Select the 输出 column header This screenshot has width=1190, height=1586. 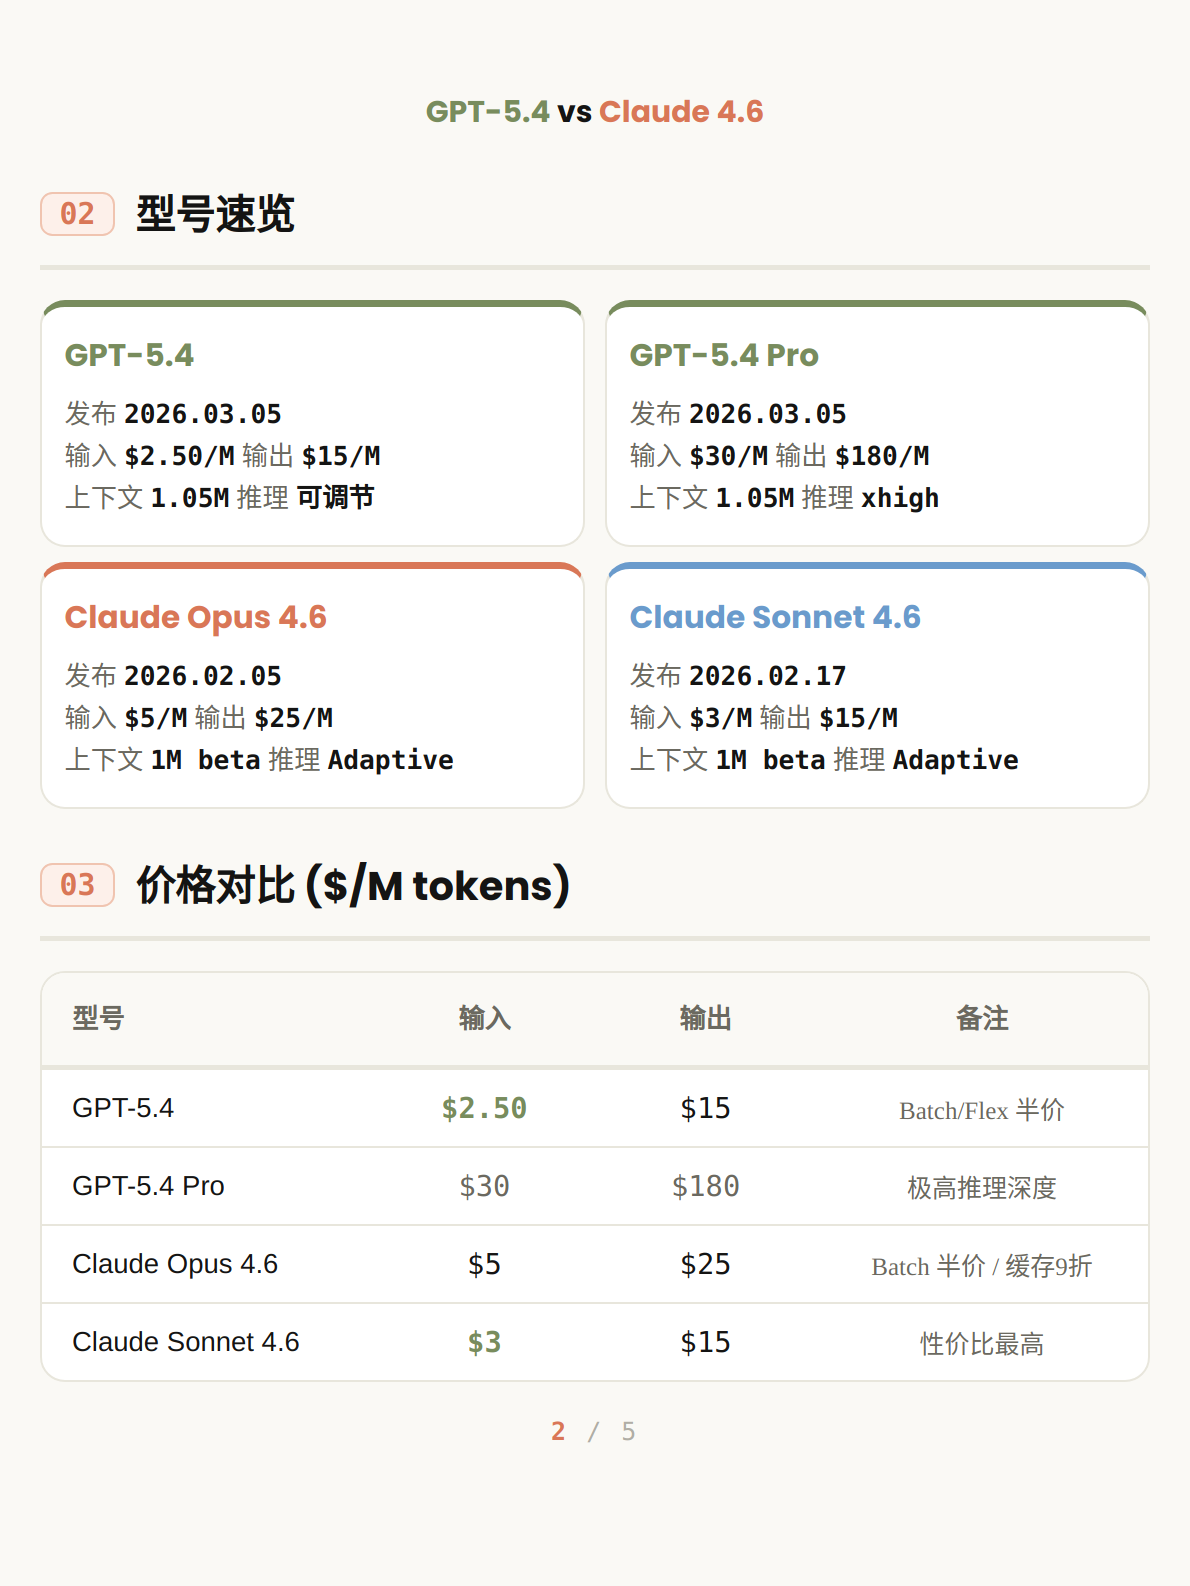click(706, 1018)
